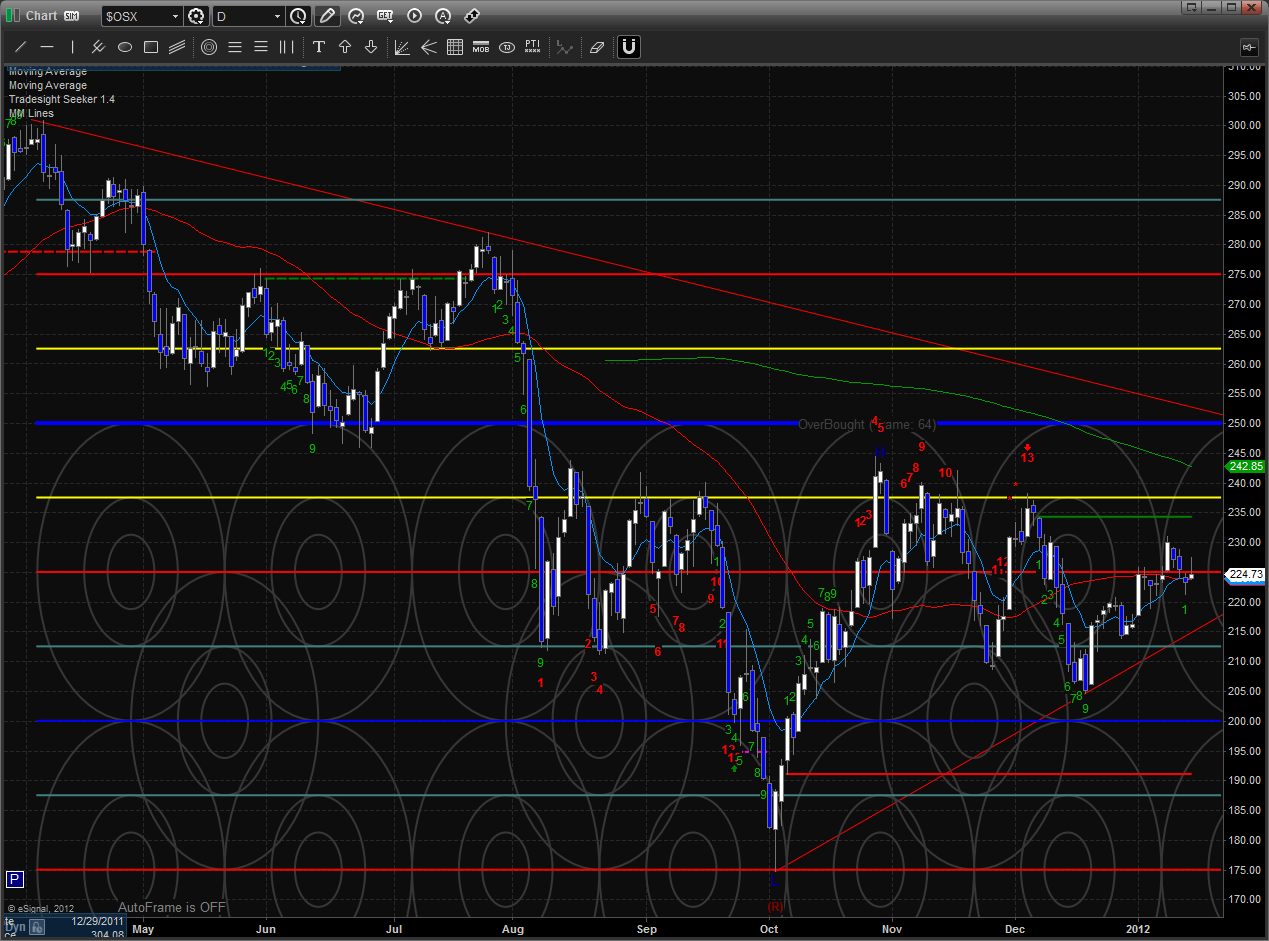Click the Tradesight Seeker 1.4 study label
Viewport: 1269px width, 941px height.
tap(62, 99)
